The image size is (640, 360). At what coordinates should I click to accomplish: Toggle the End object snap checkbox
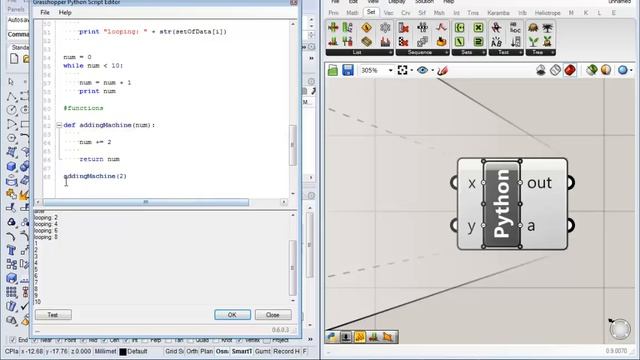pos(12,340)
